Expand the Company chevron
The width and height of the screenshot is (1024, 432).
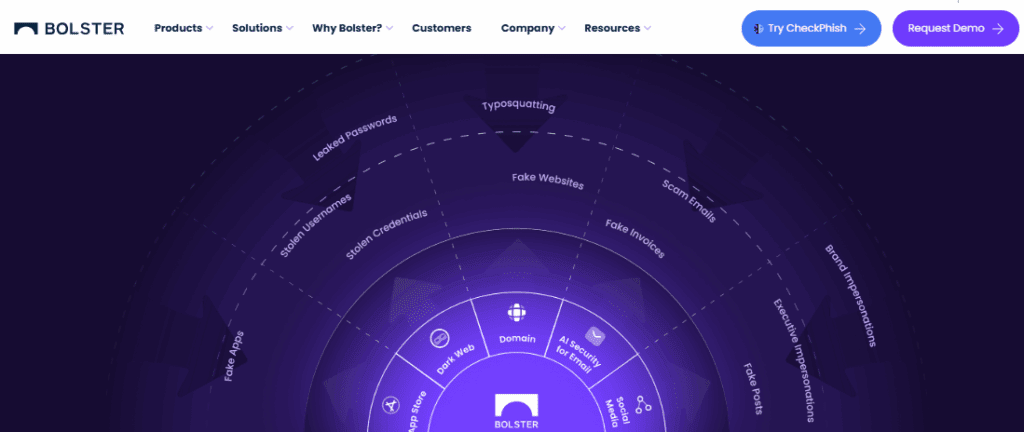pyautogui.click(x=562, y=28)
